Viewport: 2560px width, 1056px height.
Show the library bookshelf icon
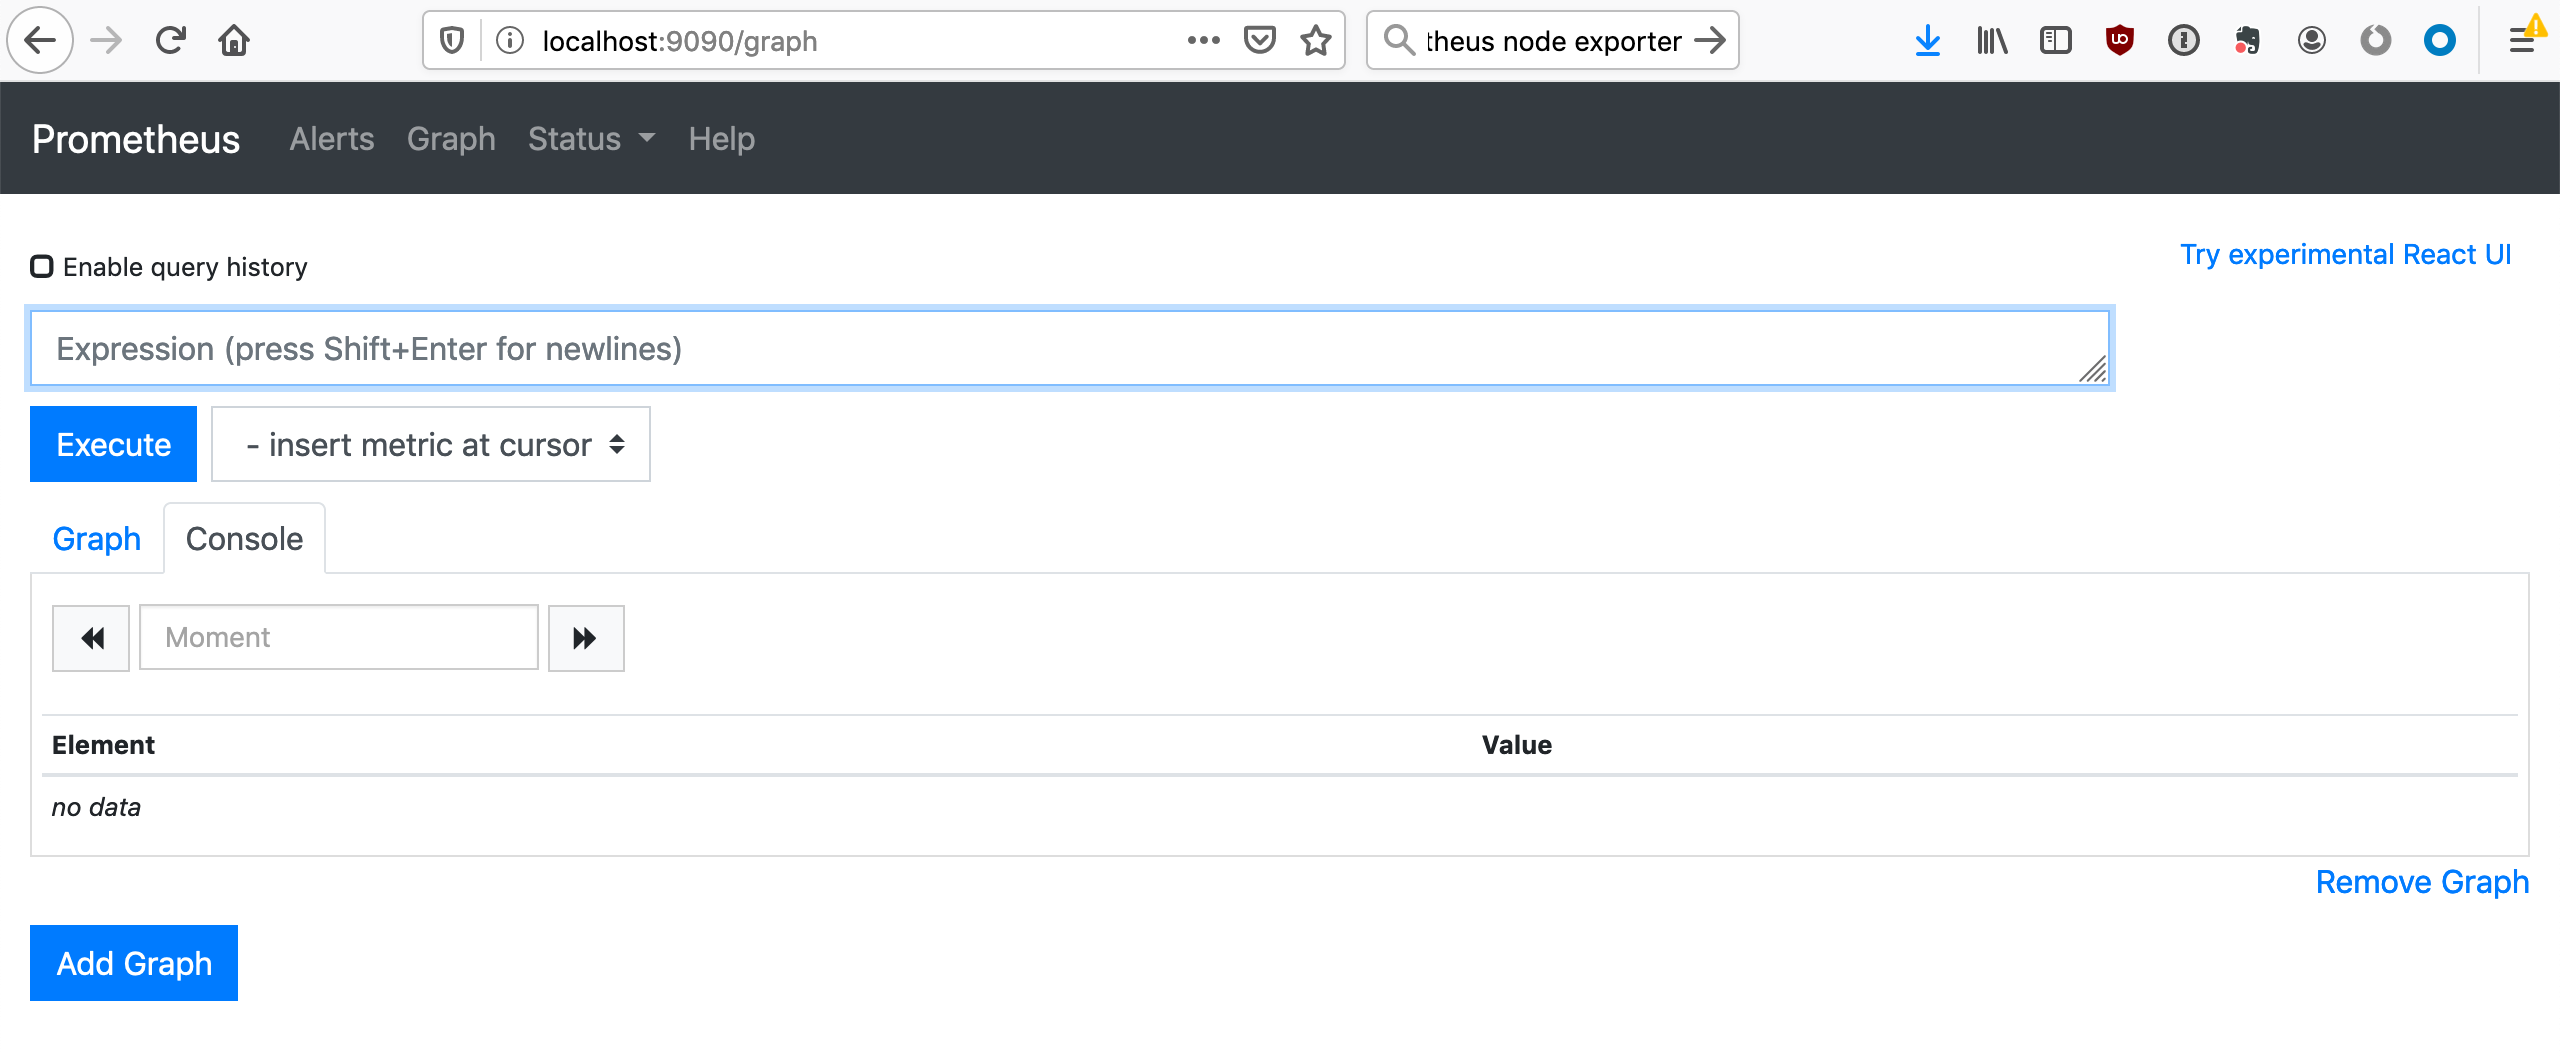(x=1991, y=41)
